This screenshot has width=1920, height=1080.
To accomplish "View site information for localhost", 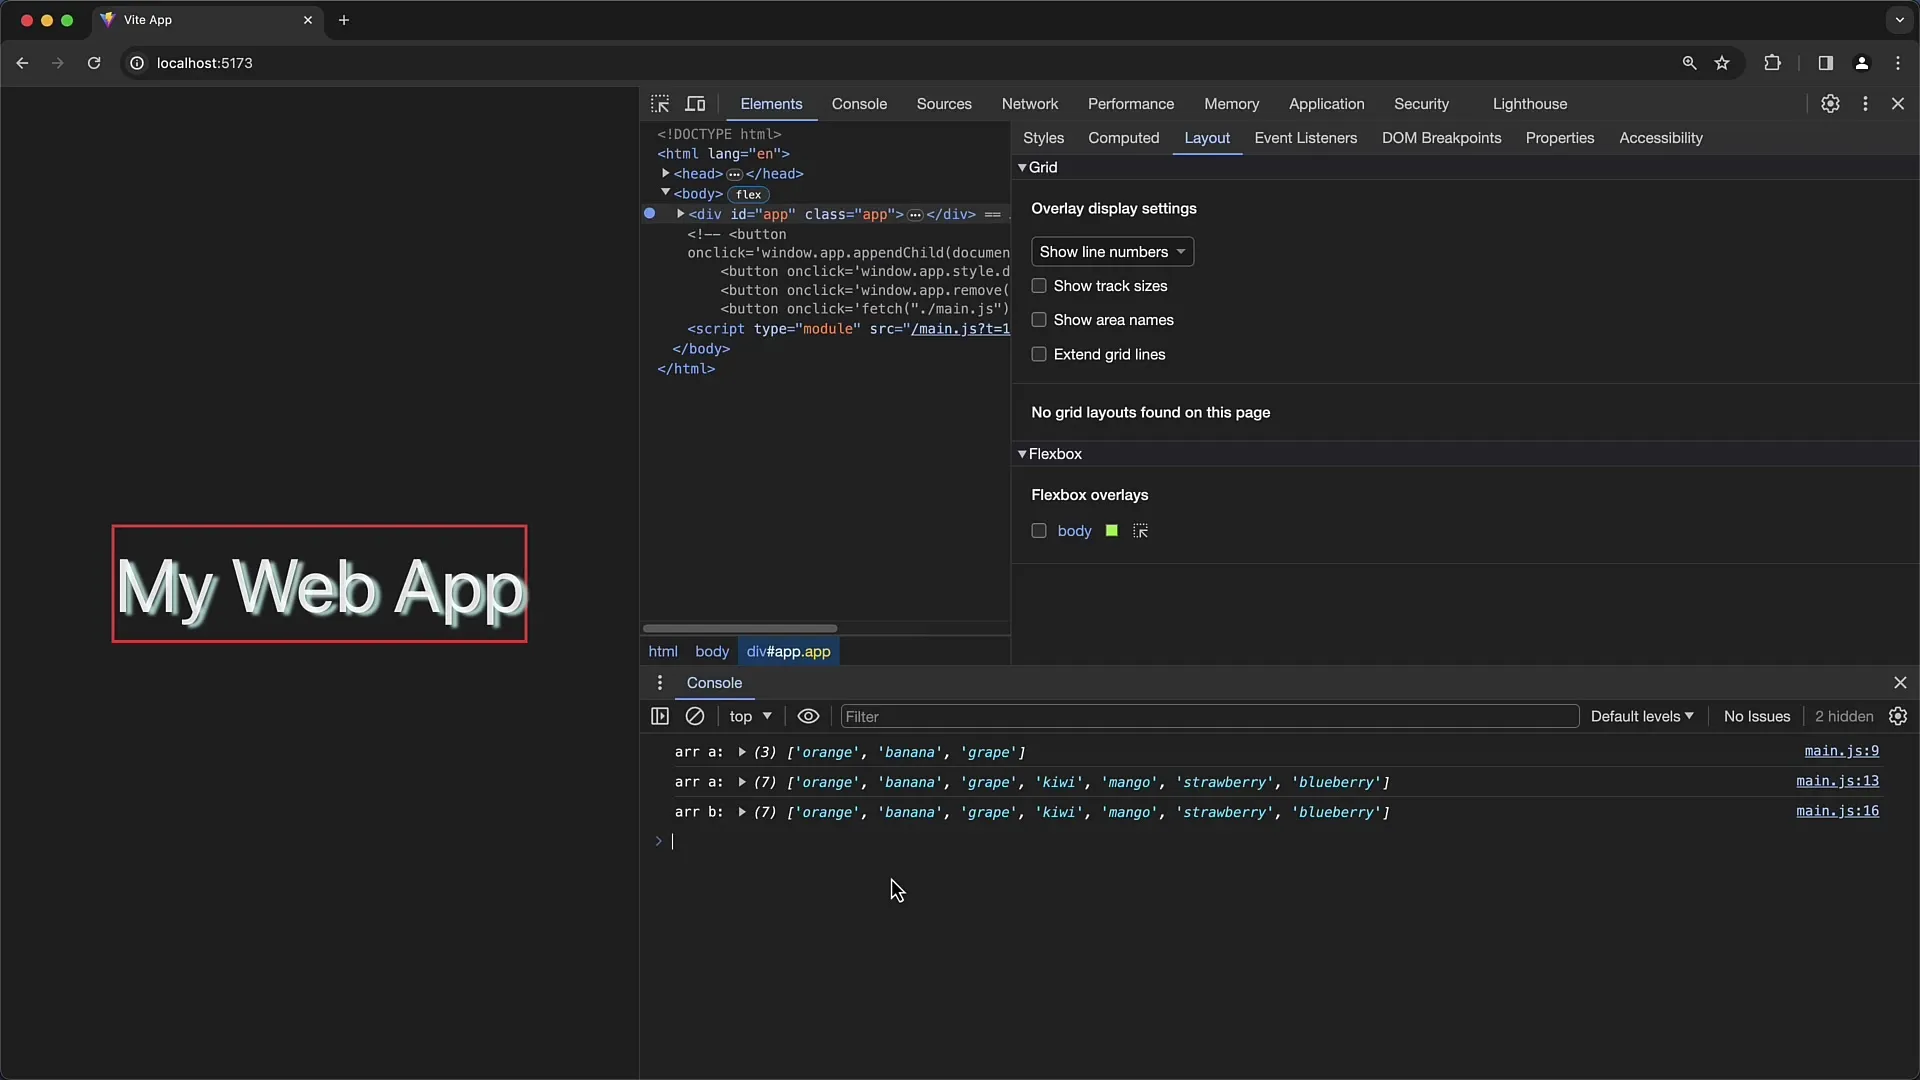I will pos(137,63).
